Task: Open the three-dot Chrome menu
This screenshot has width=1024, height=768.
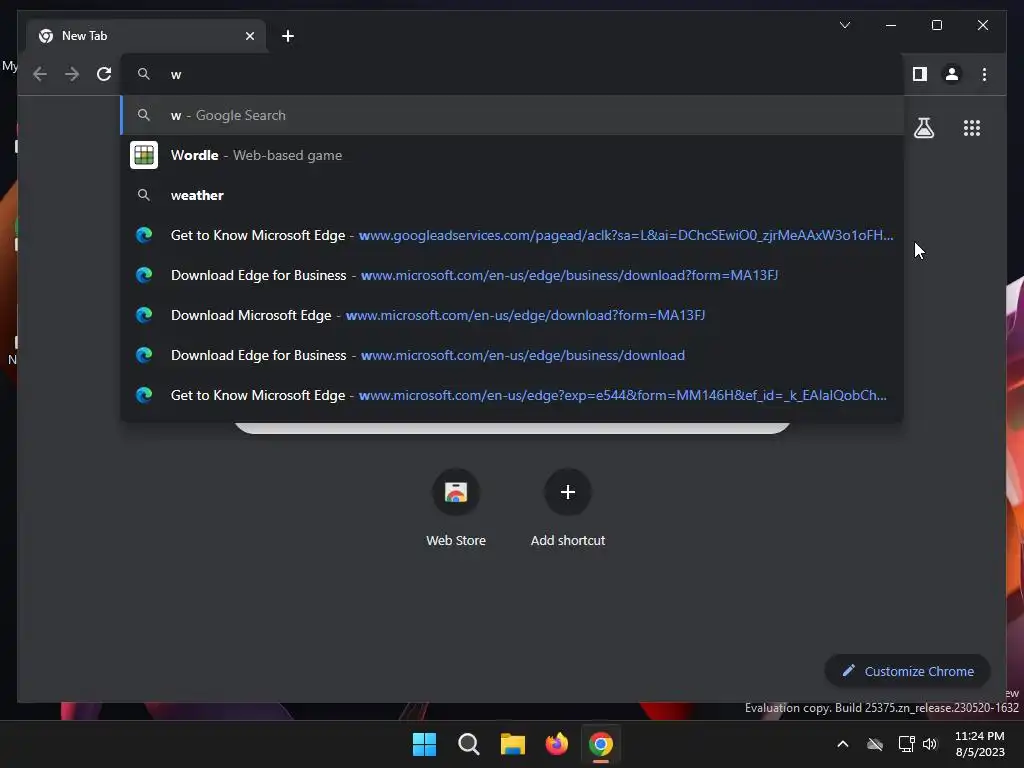Action: tap(984, 74)
